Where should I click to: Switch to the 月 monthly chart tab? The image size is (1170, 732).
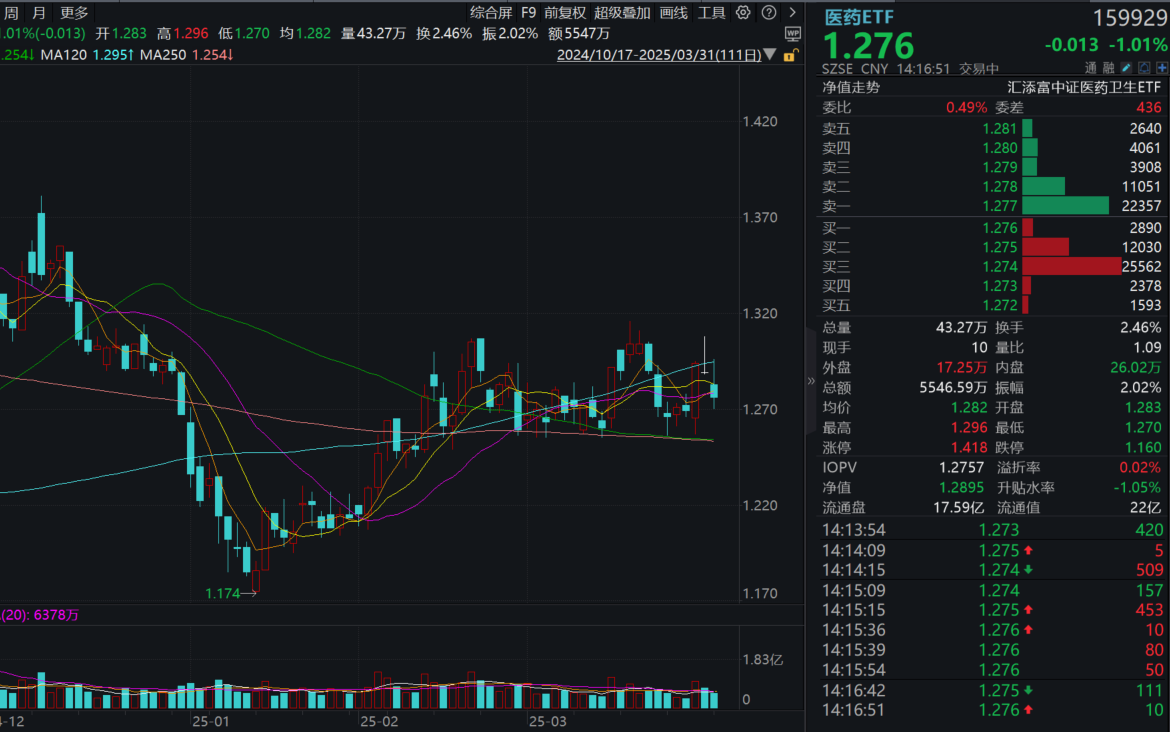pos(37,13)
